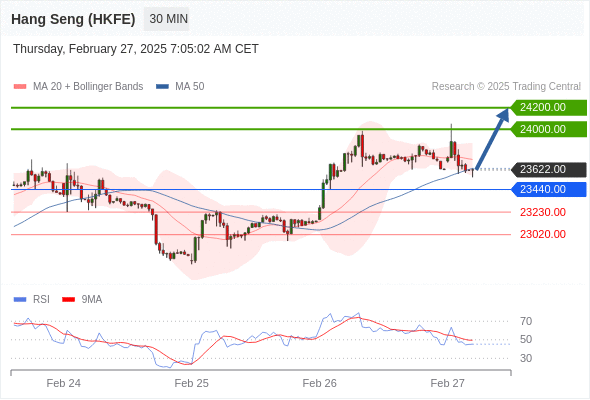Click the MA 20 + Bollinger Bands legend label
The height and width of the screenshot is (400, 590).
click(x=88, y=87)
